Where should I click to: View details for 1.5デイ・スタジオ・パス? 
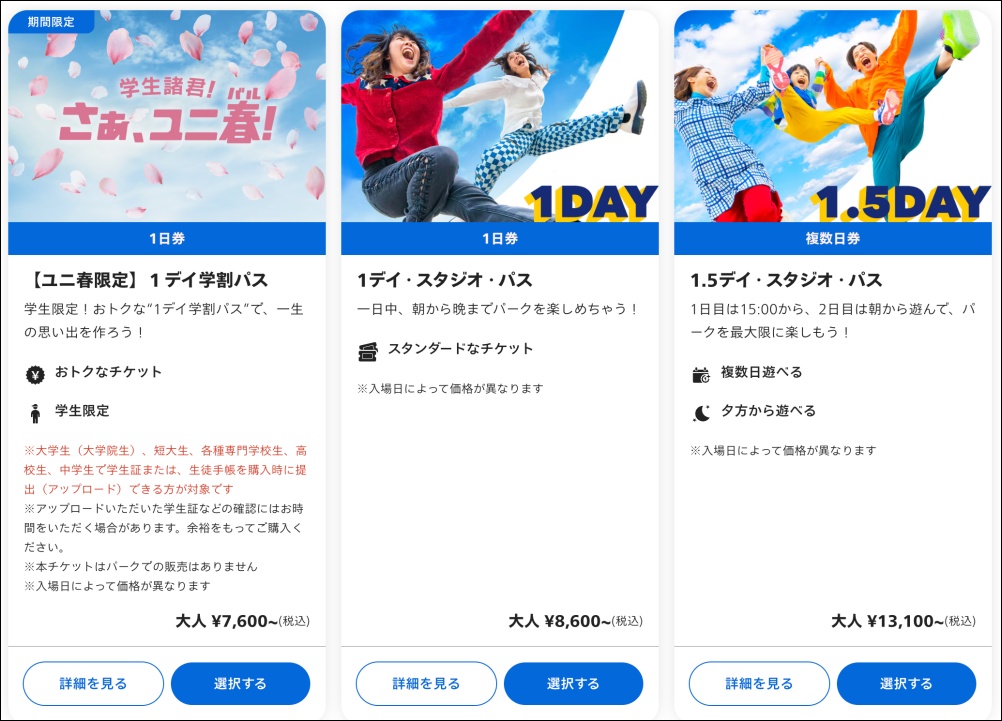coord(759,683)
